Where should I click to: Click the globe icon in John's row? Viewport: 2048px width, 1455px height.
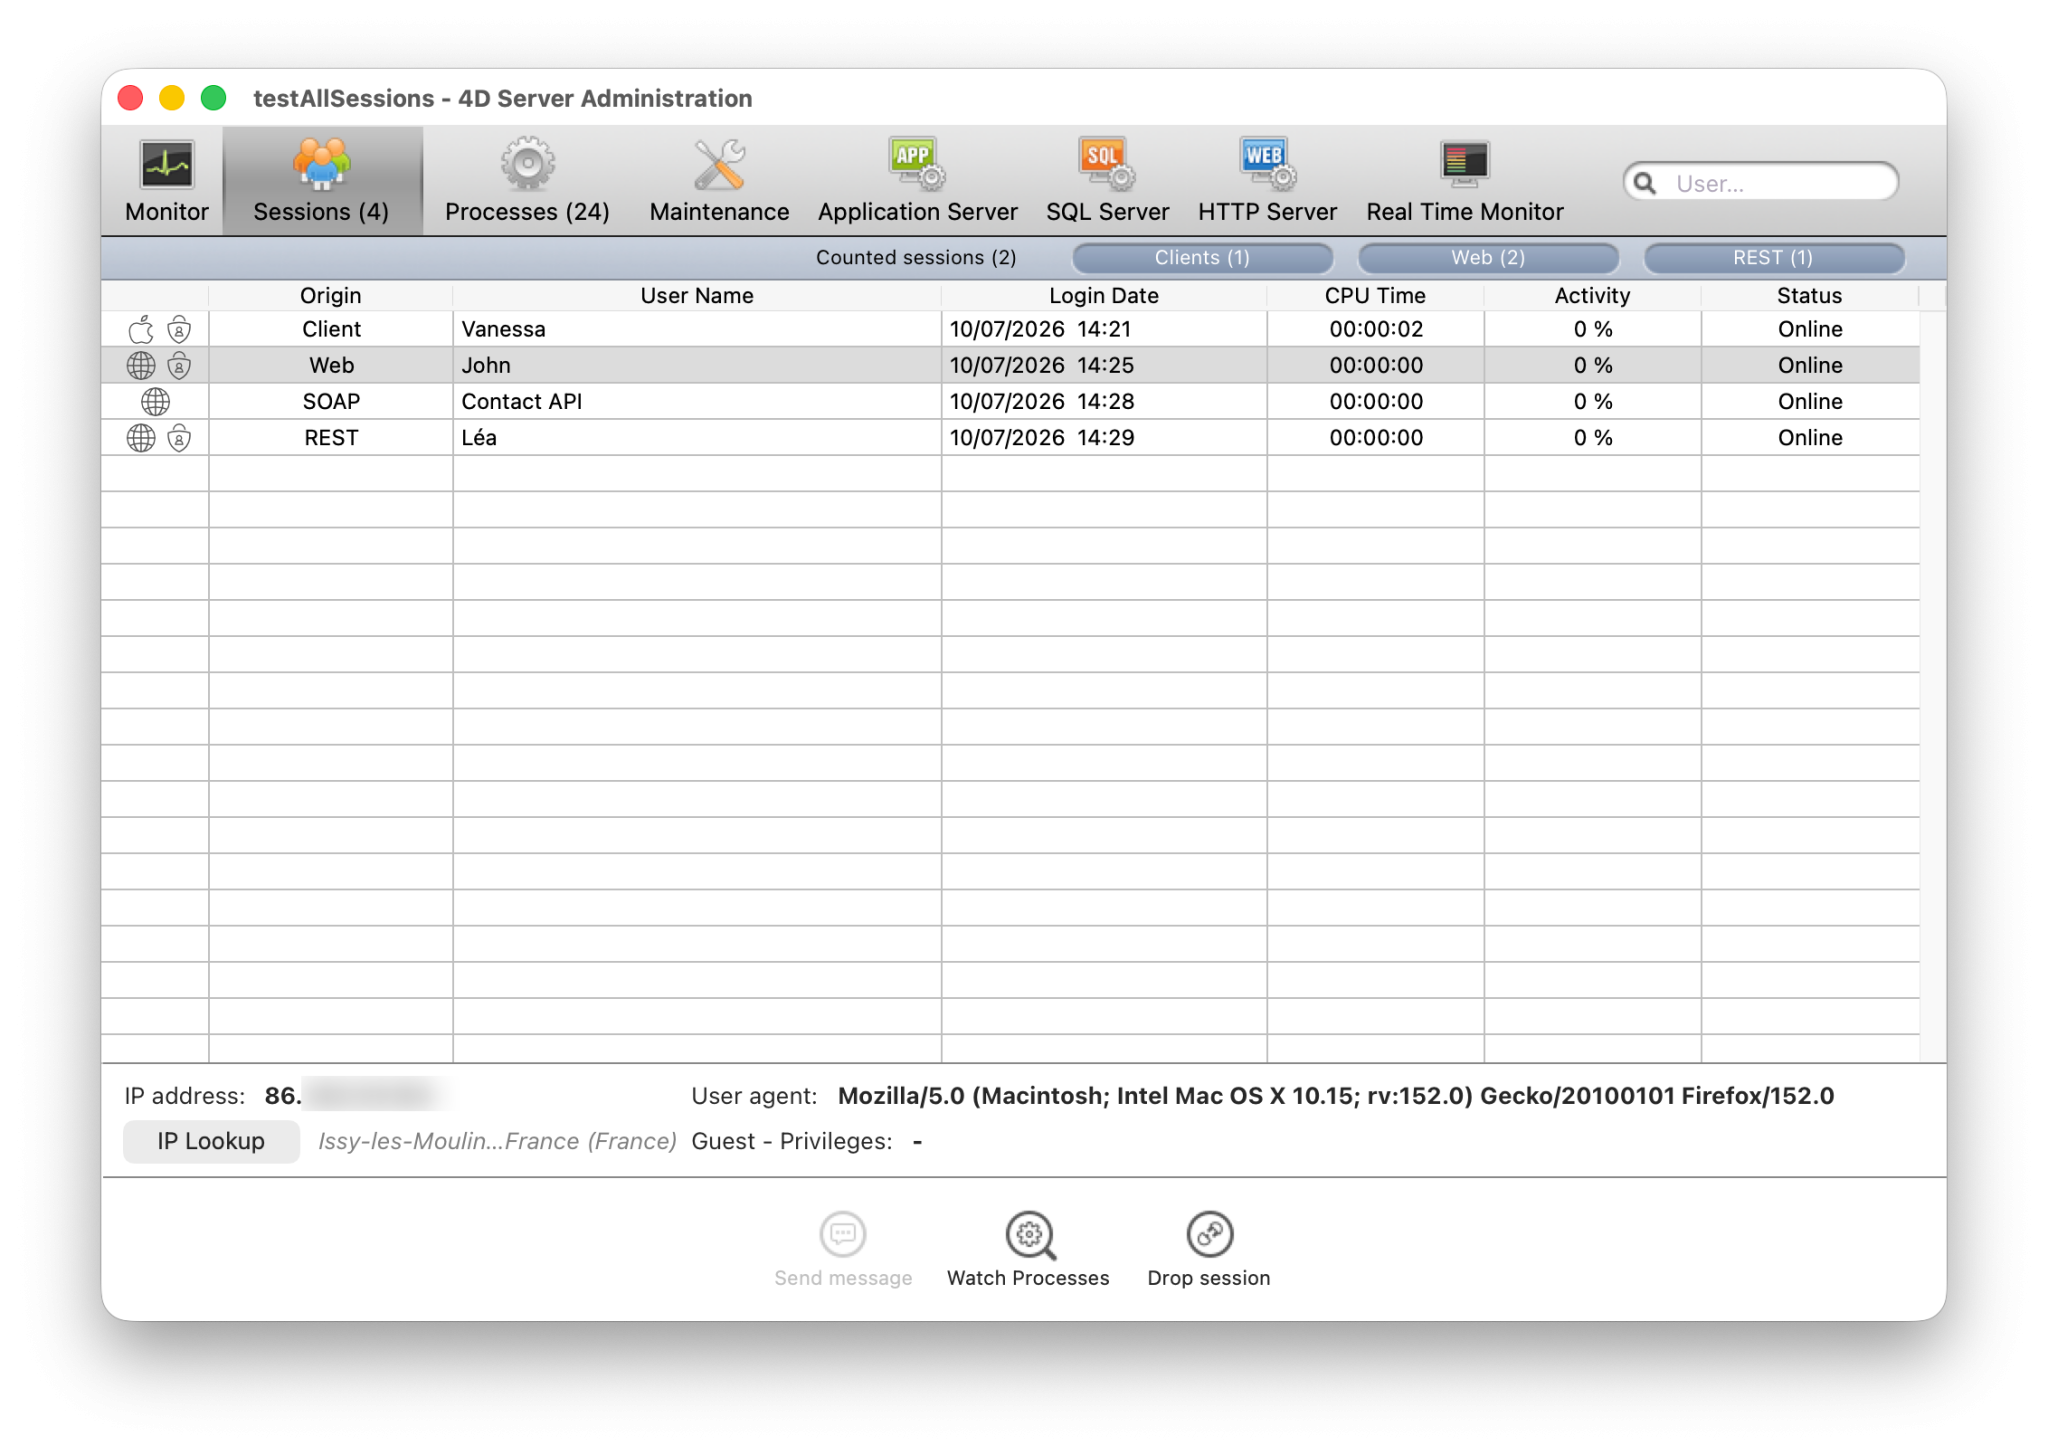click(141, 366)
